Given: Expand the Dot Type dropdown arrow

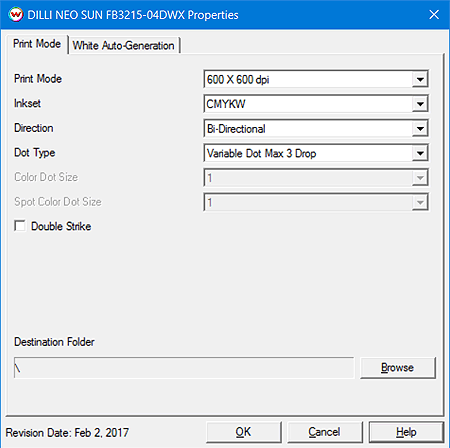Looking at the screenshot, I should (x=420, y=153).
